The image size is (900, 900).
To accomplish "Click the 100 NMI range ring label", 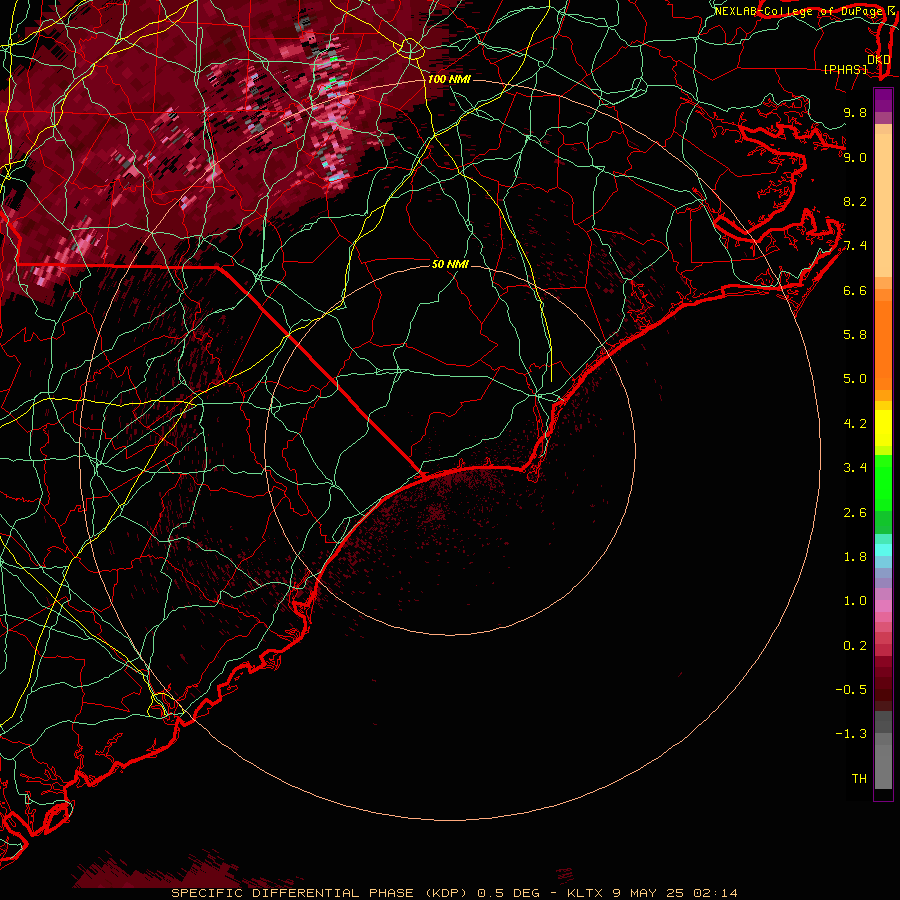I will 449,79.
